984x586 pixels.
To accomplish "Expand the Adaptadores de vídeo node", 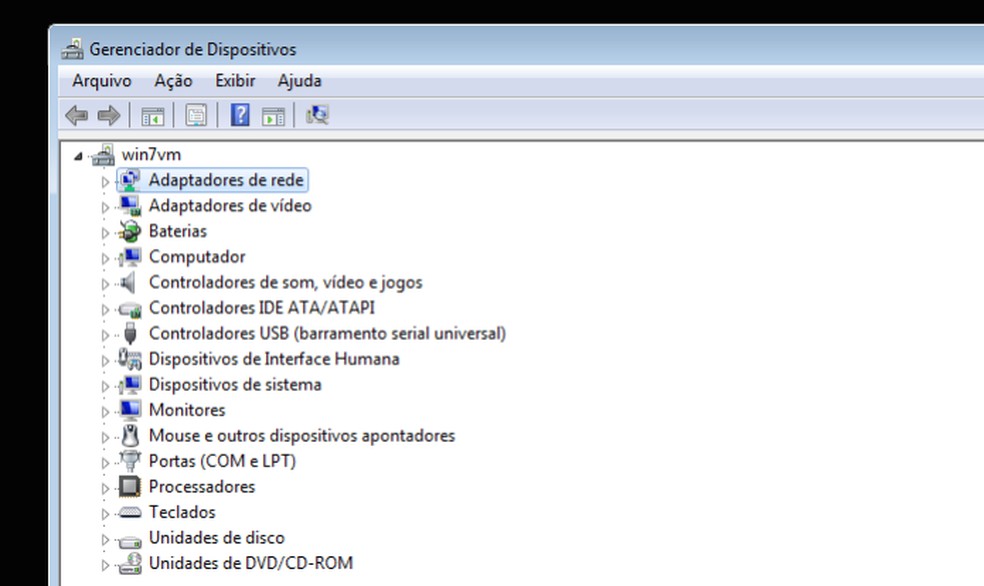I will (105, 207).
